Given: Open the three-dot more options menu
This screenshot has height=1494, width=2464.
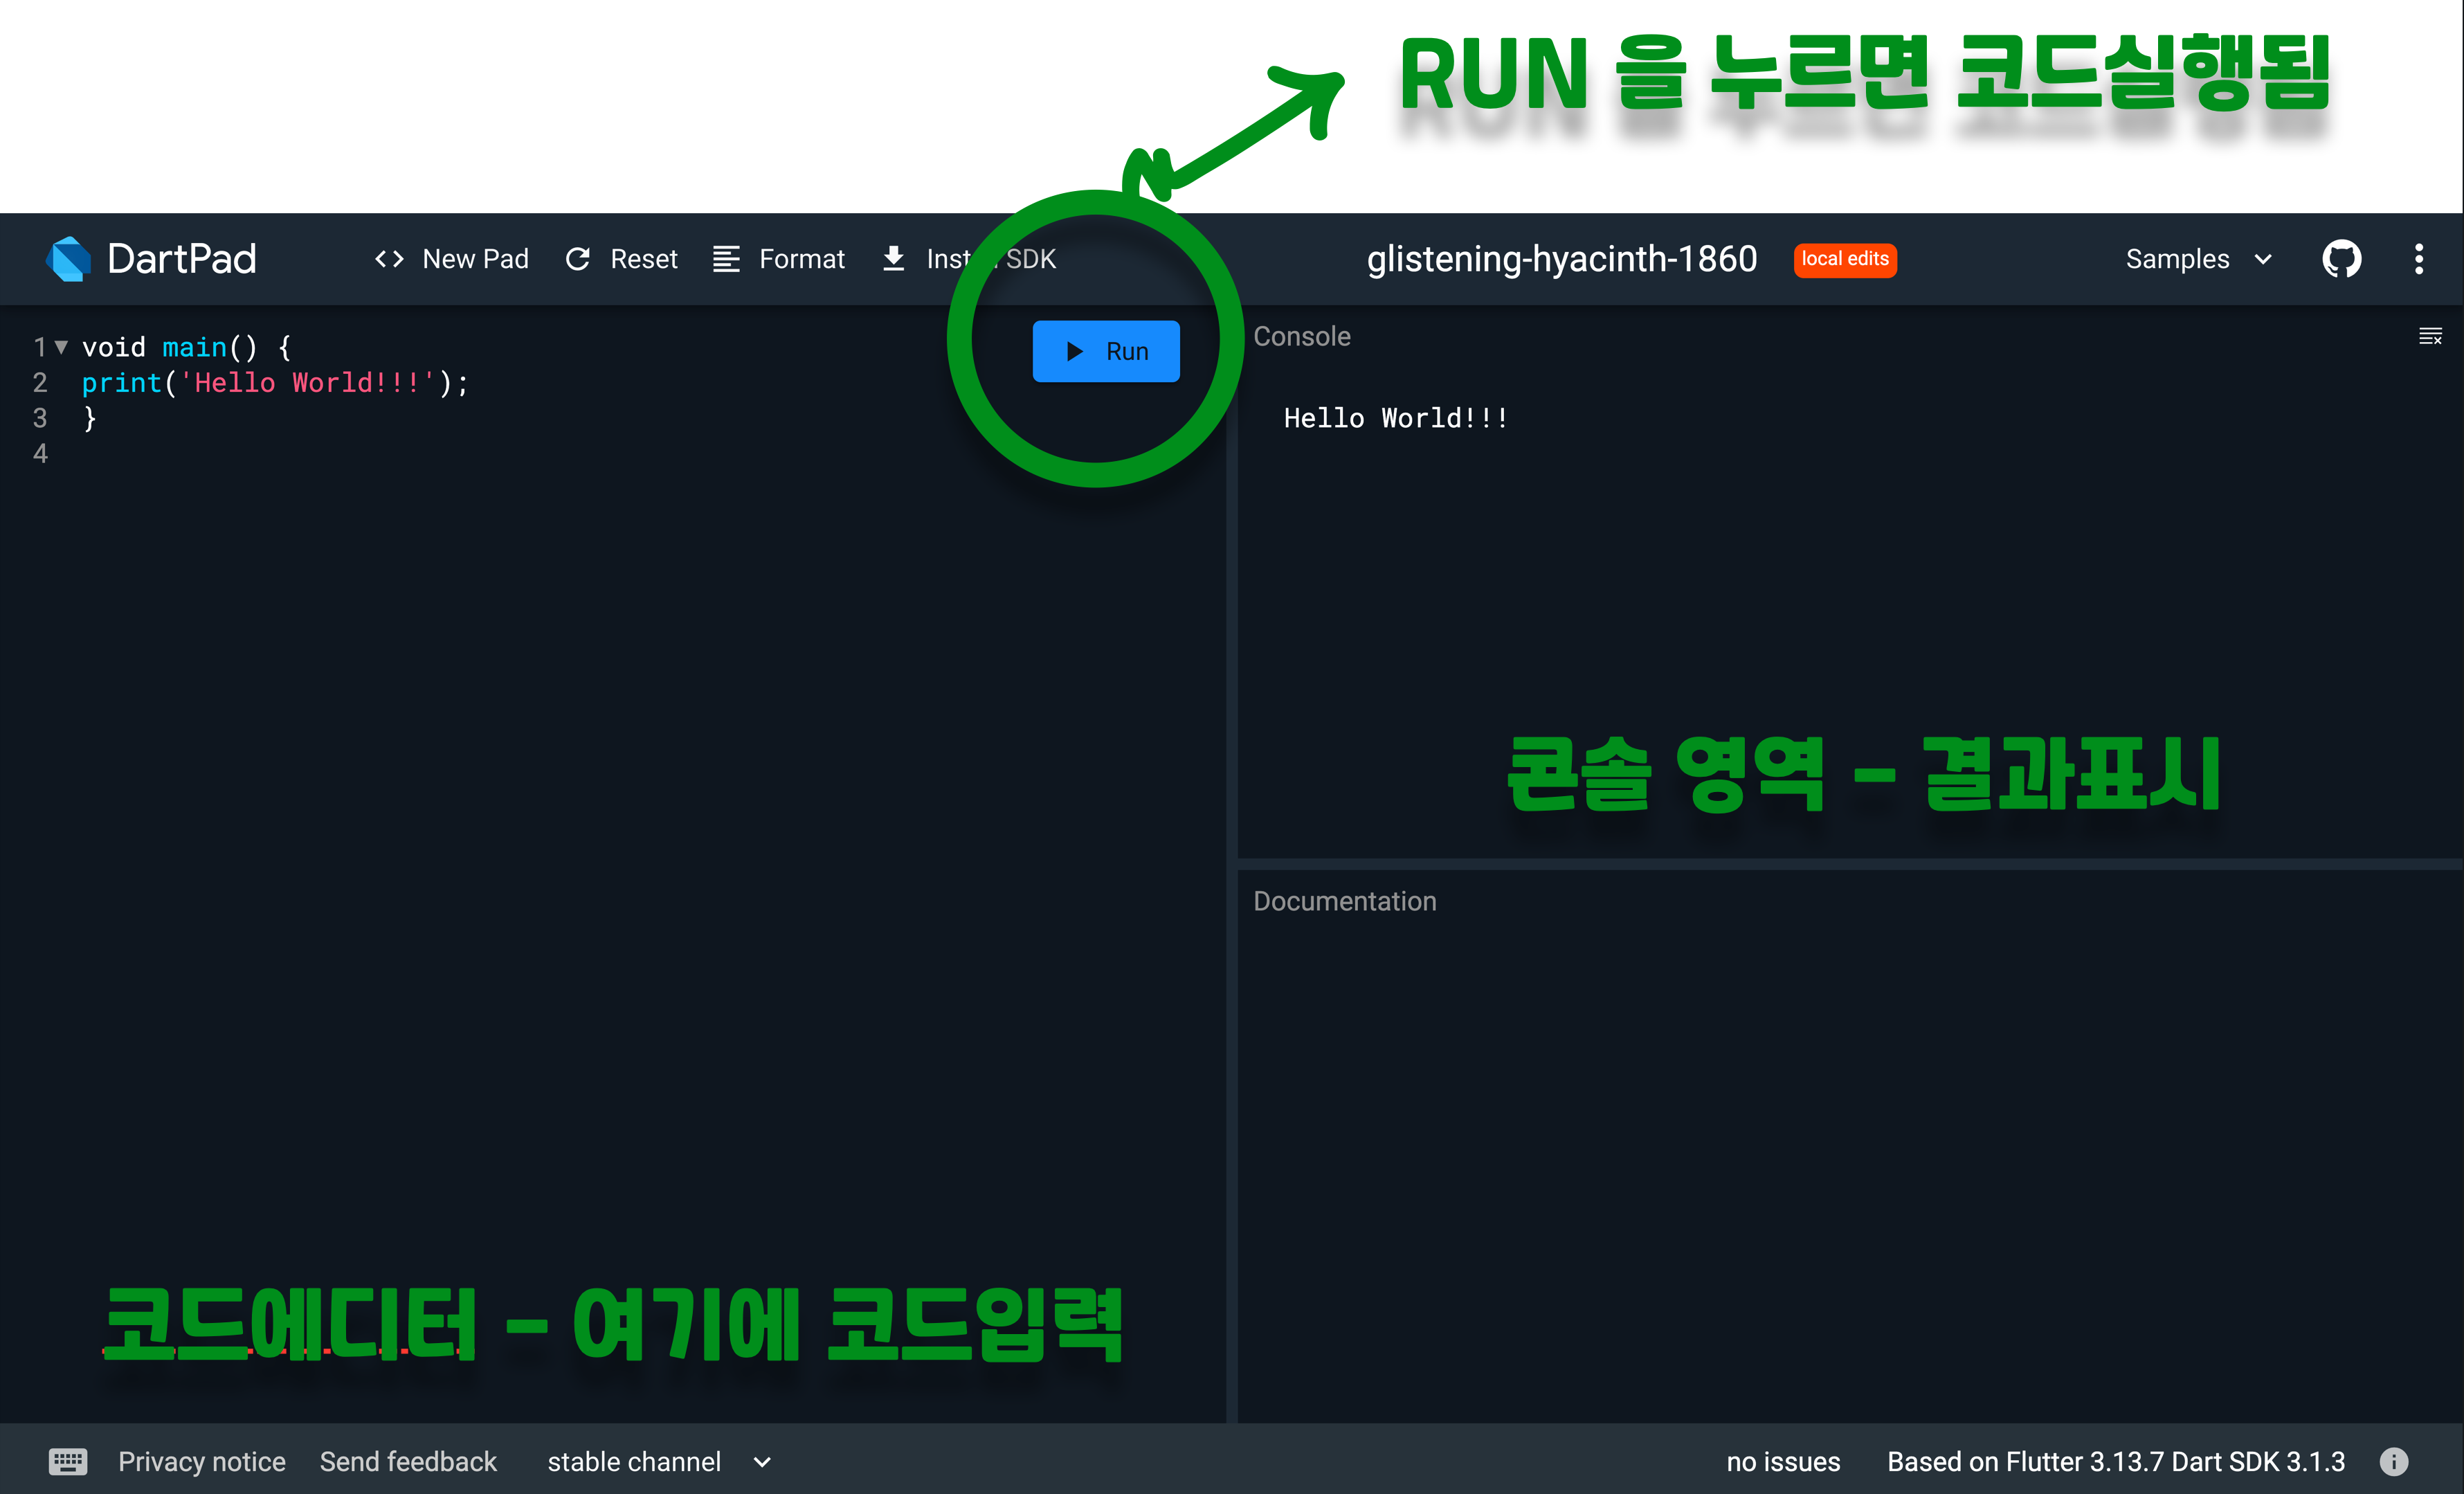Looking at the screenshot, I should pos(2418,259).
